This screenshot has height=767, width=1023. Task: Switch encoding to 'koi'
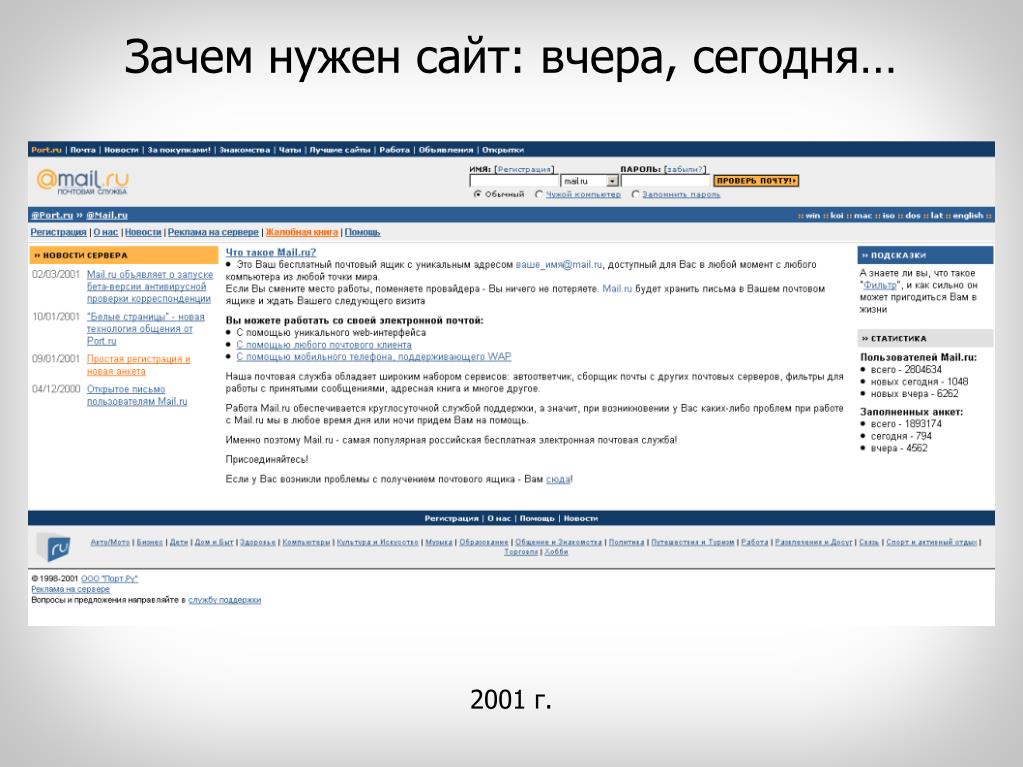[x=836, y=216]
